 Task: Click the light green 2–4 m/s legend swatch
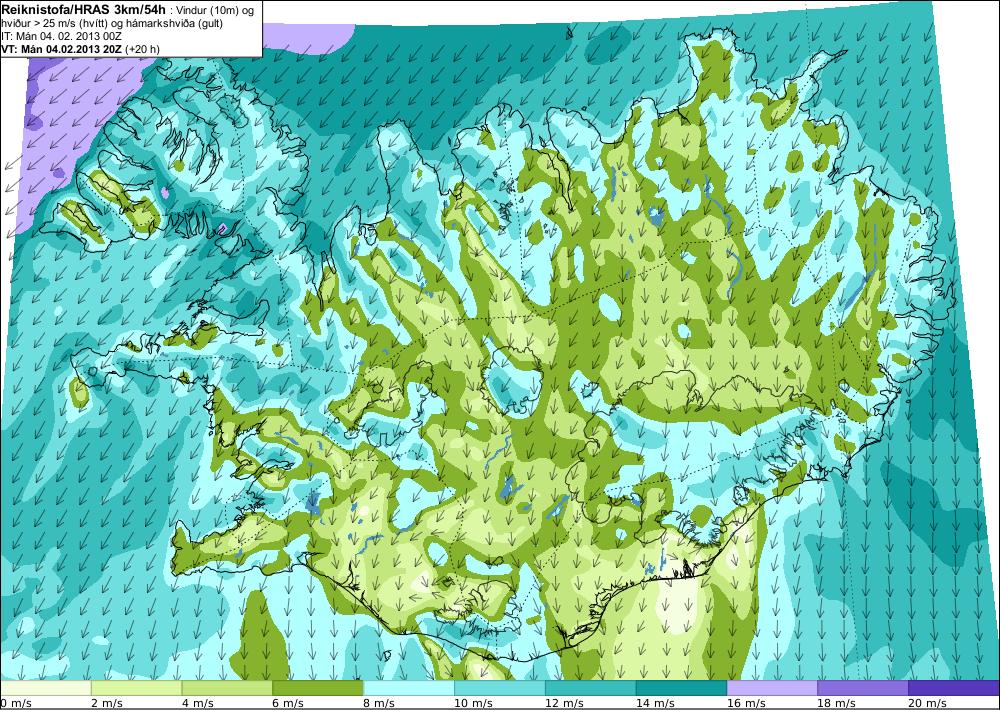click(x=136, y=688)
